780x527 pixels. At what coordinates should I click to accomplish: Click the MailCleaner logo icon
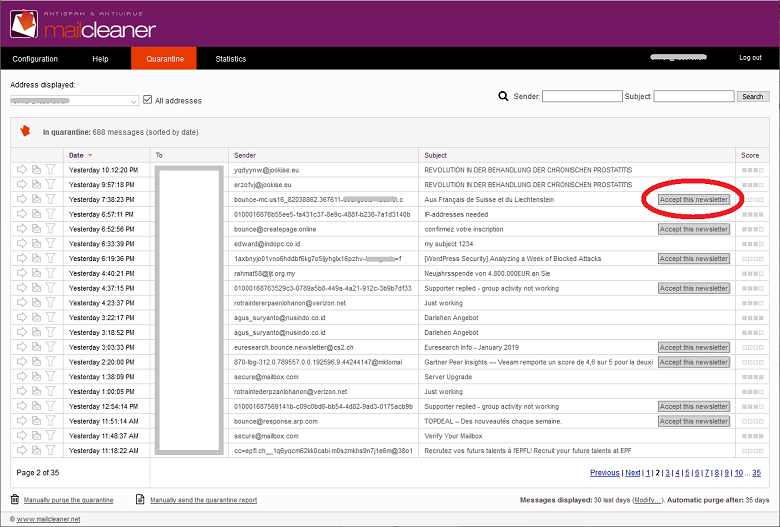click(24, 23)
